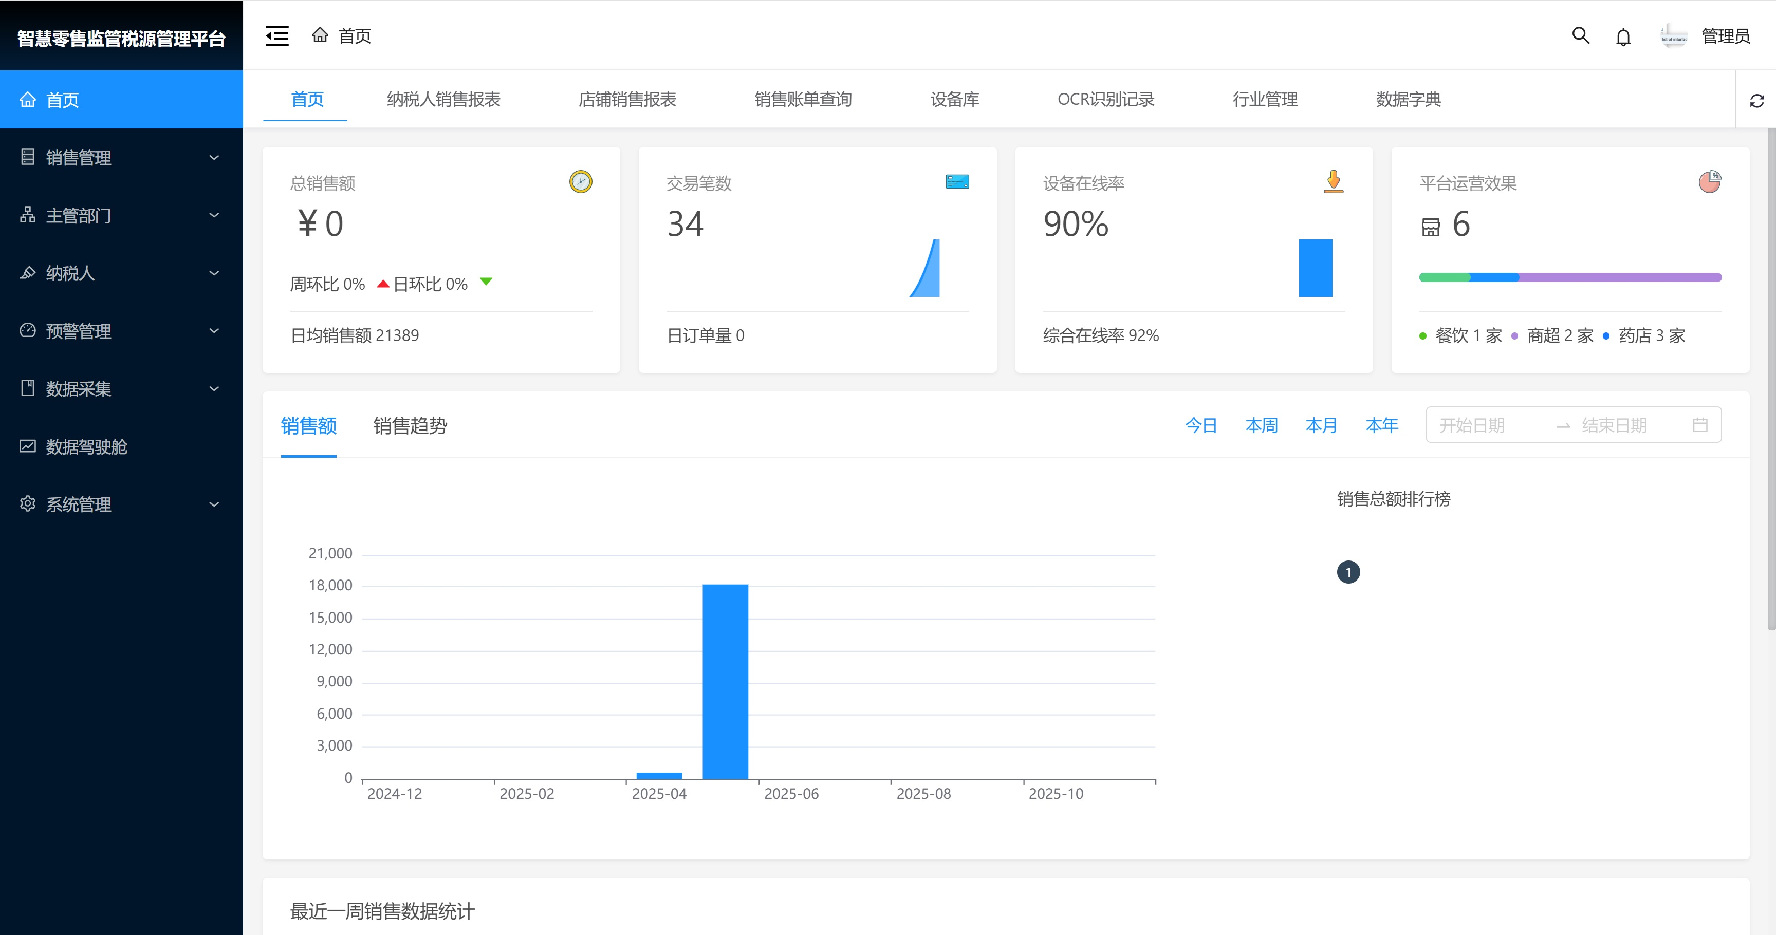Click the refresh icon beside the tabs
Viewport: 1776px width, 935px height.
(1756, 100)
